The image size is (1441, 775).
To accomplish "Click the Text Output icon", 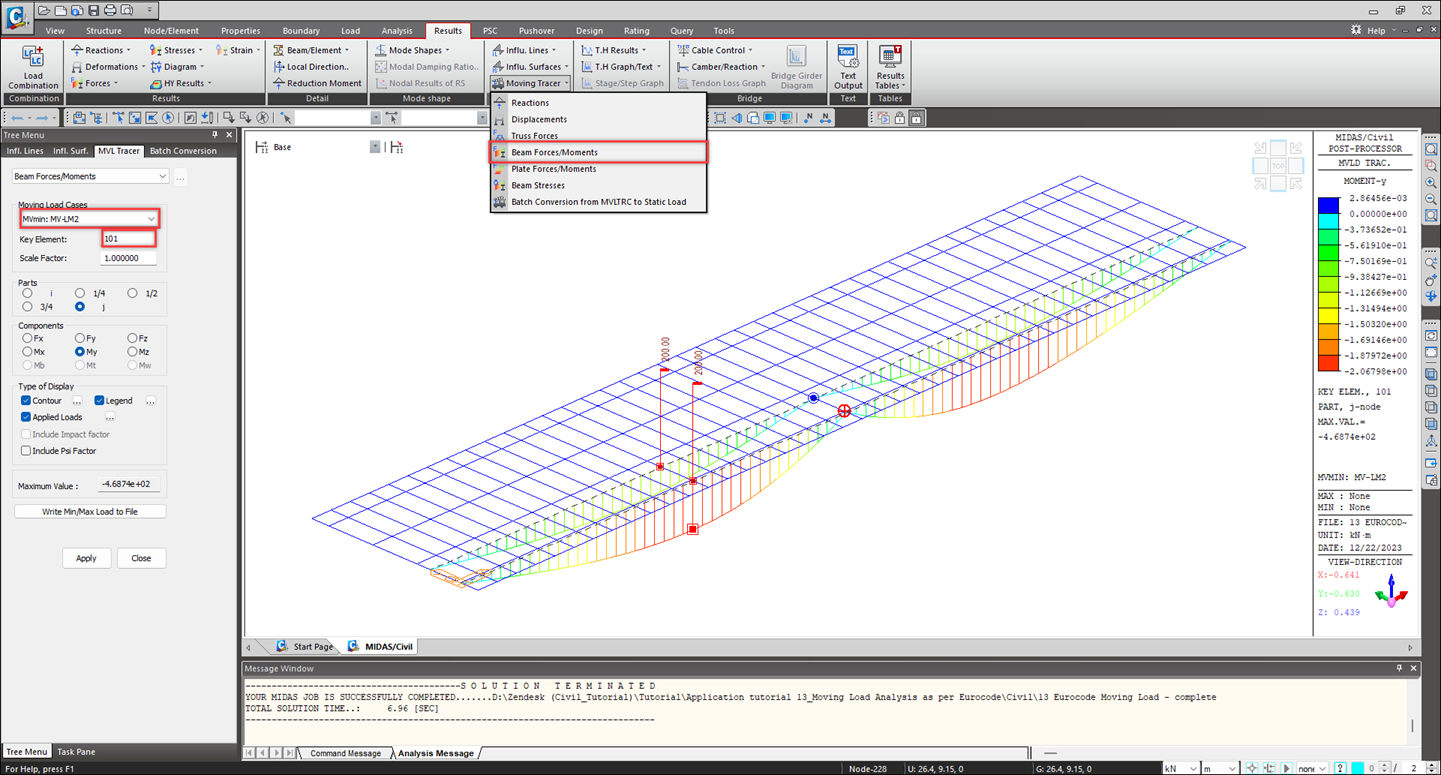I will tap(847, 66).
